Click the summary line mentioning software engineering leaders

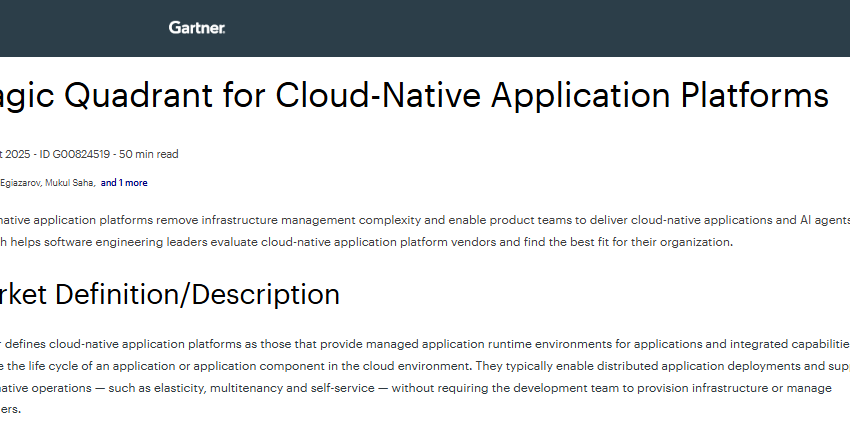366,242
